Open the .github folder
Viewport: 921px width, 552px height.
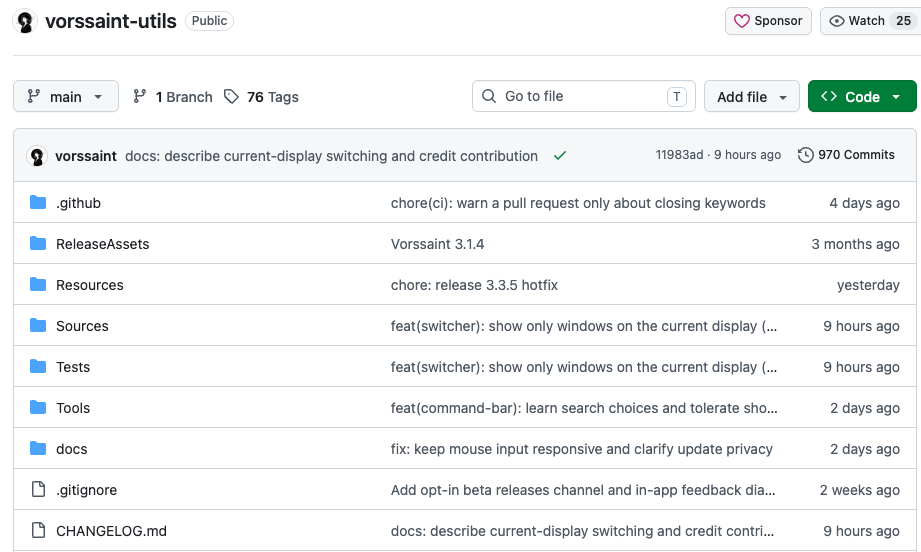click(x=78, y=203)
